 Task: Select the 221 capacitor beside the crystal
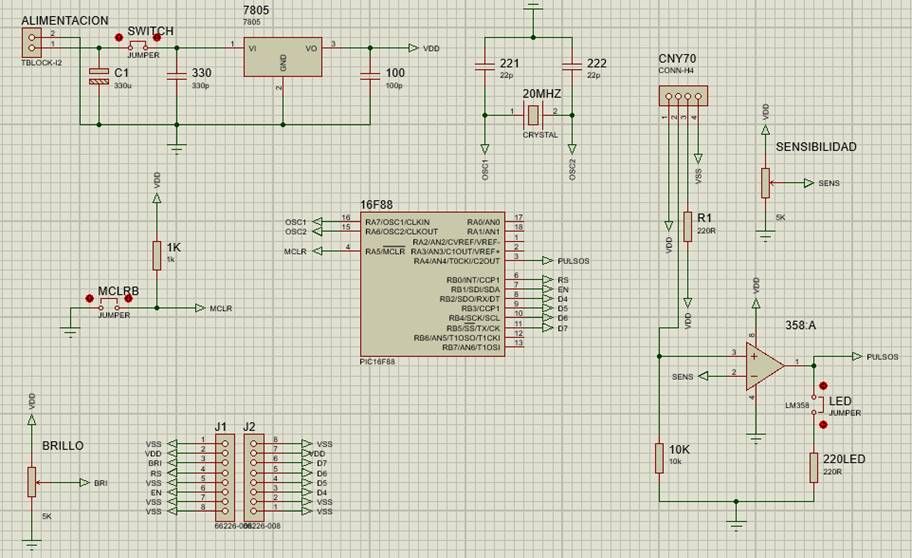coord(485,67)
